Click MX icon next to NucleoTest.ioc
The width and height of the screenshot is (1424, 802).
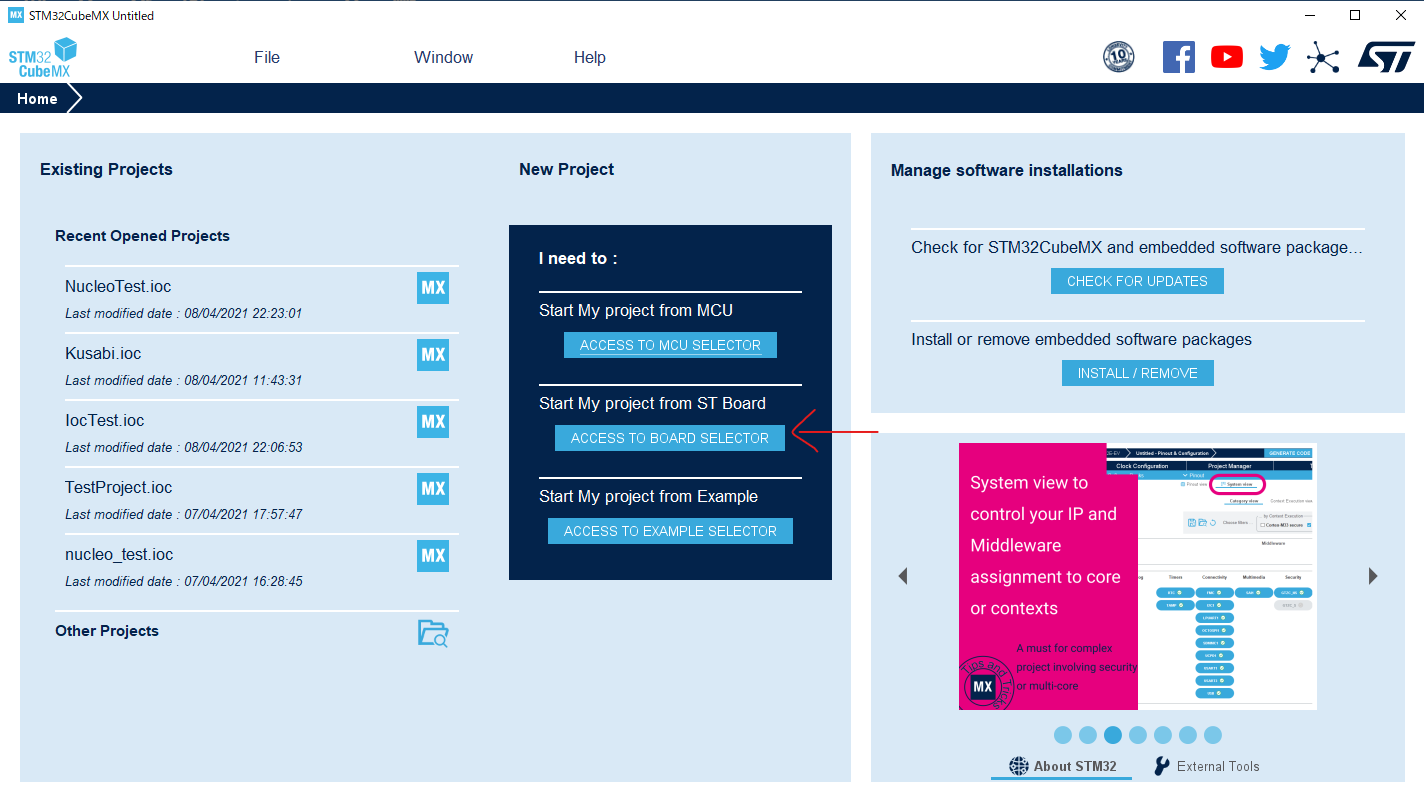433,288
